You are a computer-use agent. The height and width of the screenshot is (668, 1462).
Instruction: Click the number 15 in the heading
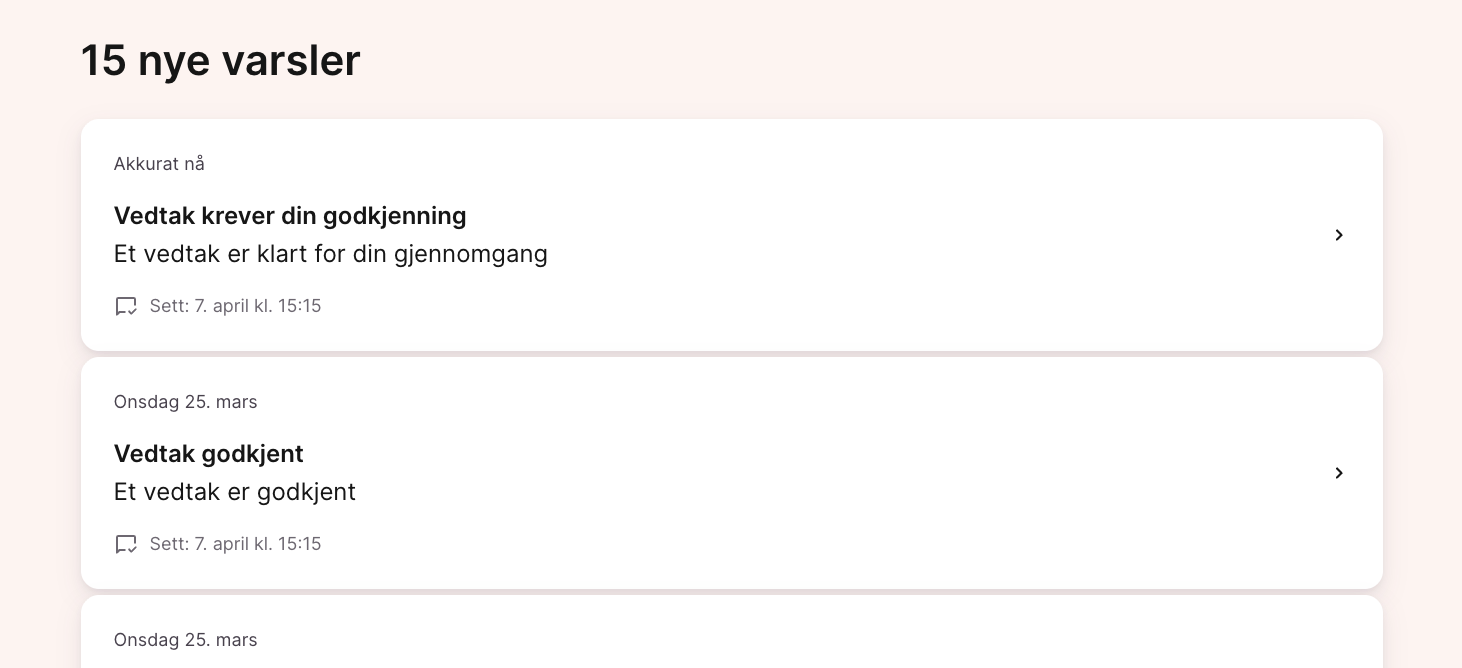pos(103,60)
